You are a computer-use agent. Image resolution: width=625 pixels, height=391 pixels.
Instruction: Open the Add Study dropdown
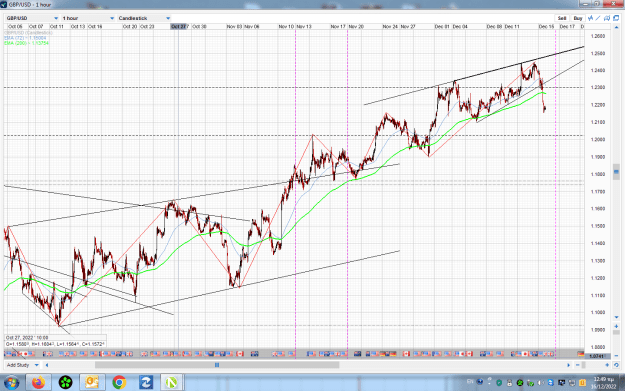click(22, 365)
